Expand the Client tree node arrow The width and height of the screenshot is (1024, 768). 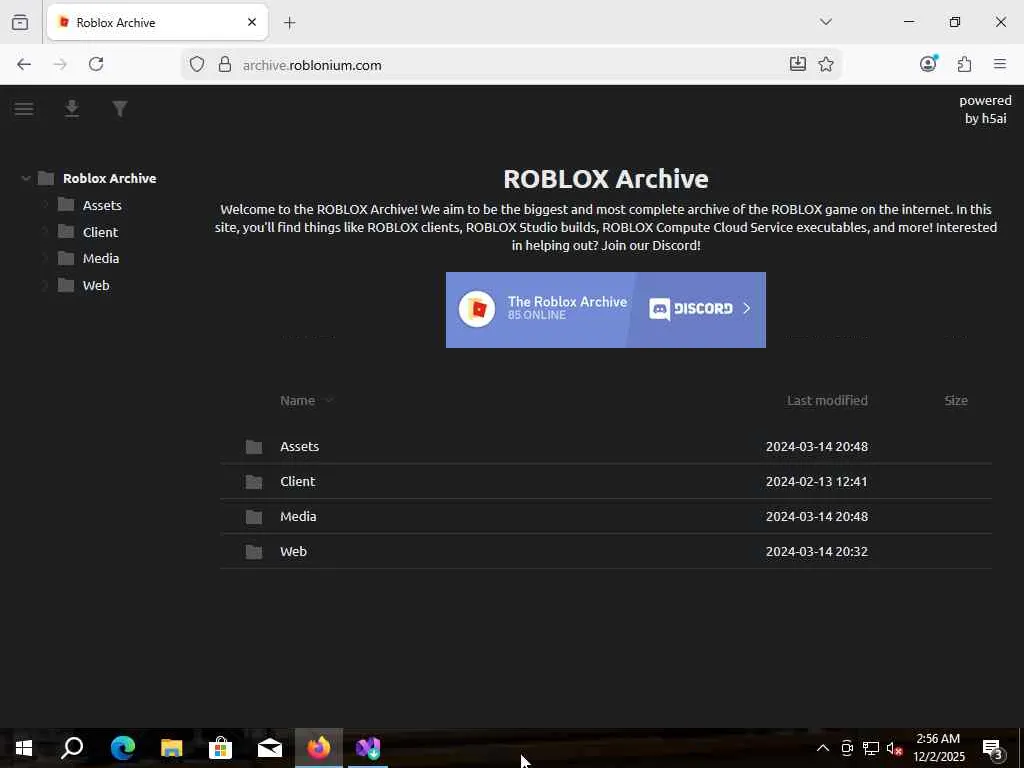[45, 232]
